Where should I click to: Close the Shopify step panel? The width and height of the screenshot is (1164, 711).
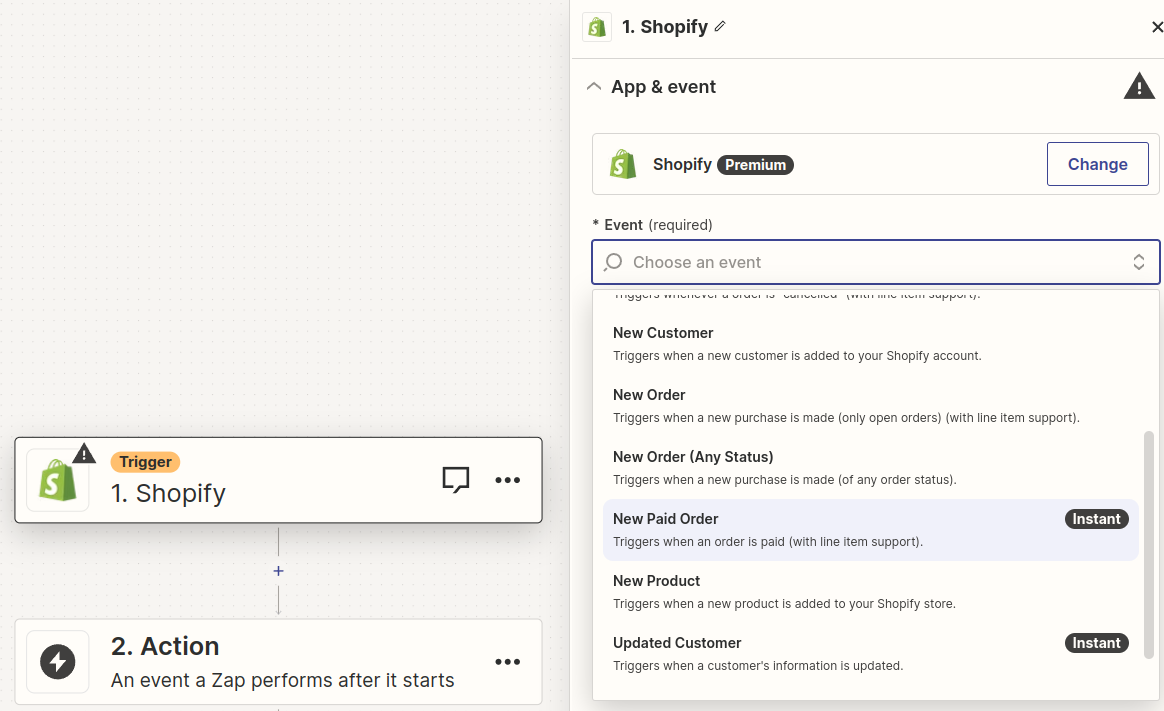1157,27
